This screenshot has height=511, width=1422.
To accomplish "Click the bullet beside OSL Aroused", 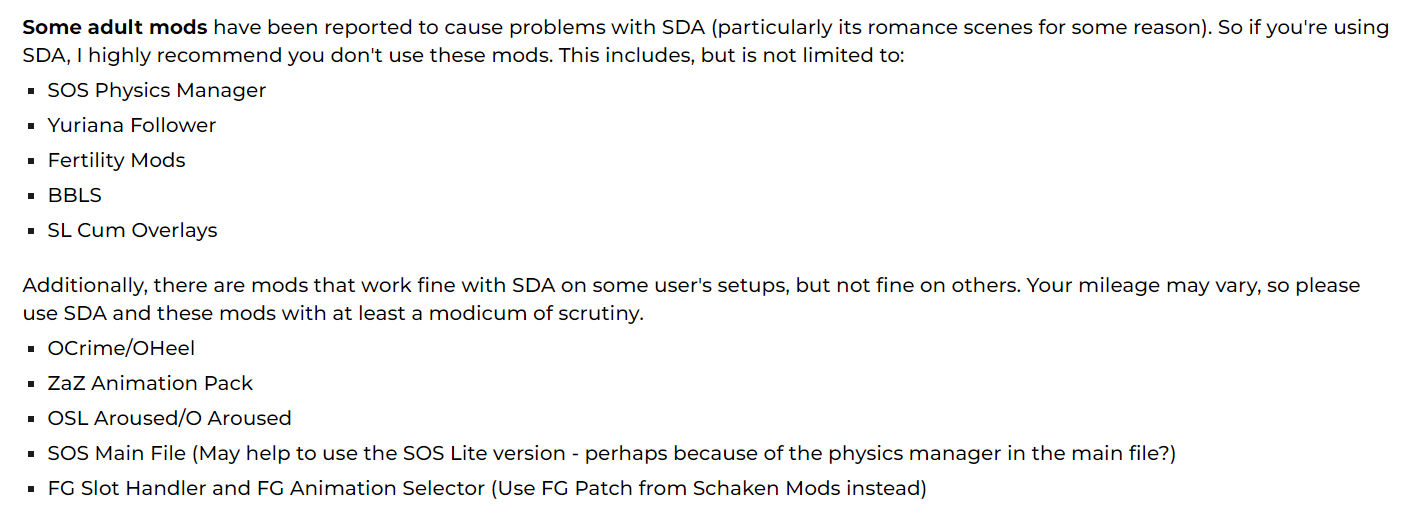I will (x=32, y=419).
